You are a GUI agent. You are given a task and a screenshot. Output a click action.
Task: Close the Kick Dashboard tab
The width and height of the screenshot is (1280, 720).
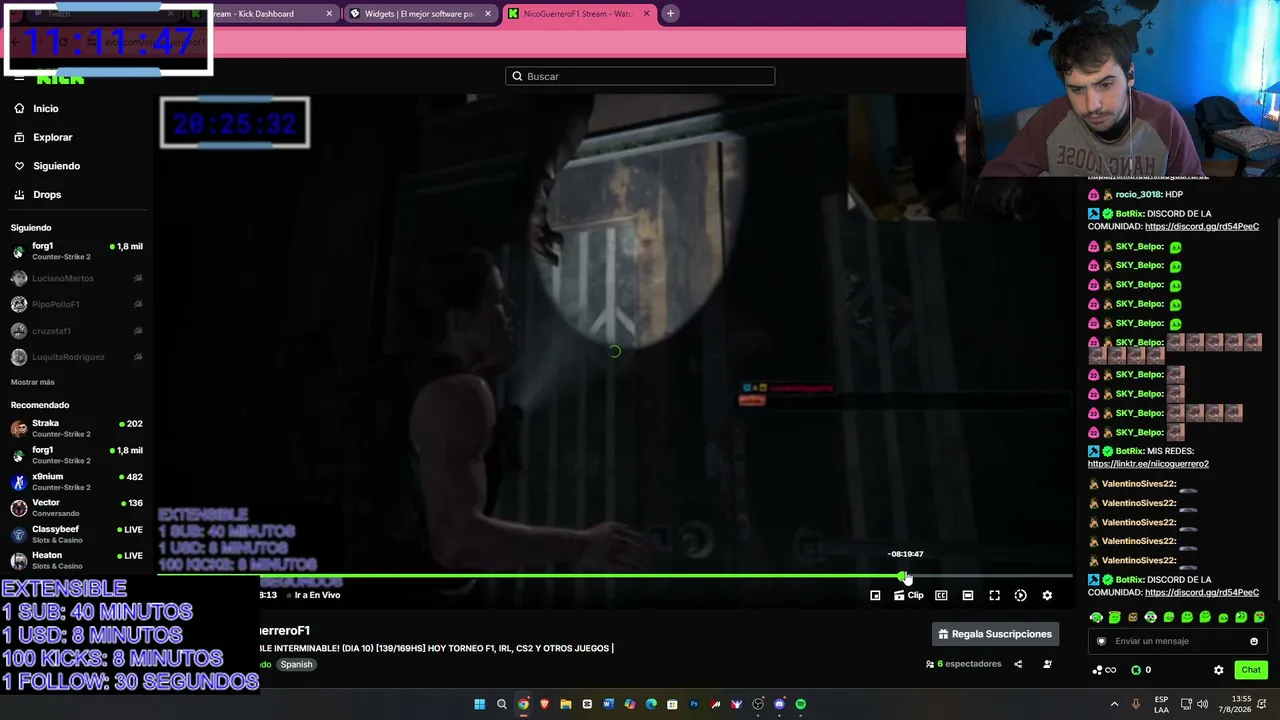(329, 14)
